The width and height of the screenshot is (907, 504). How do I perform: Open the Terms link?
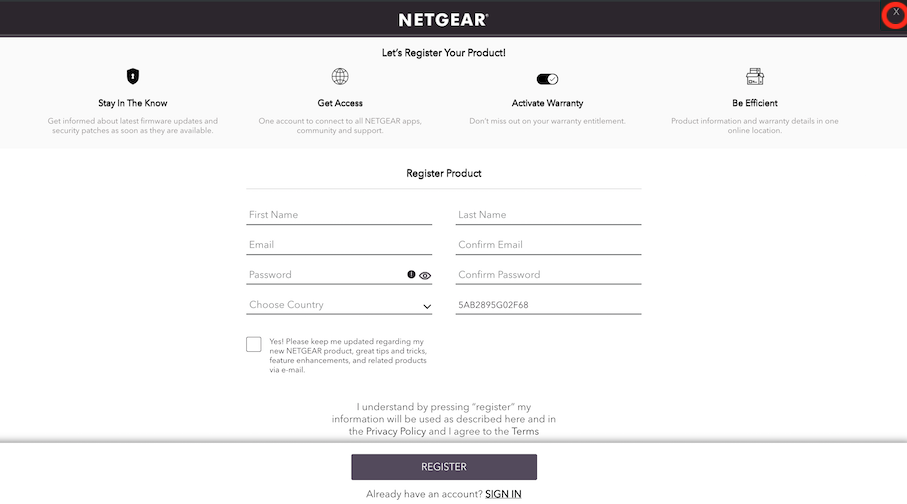click(x=525, y=431)
